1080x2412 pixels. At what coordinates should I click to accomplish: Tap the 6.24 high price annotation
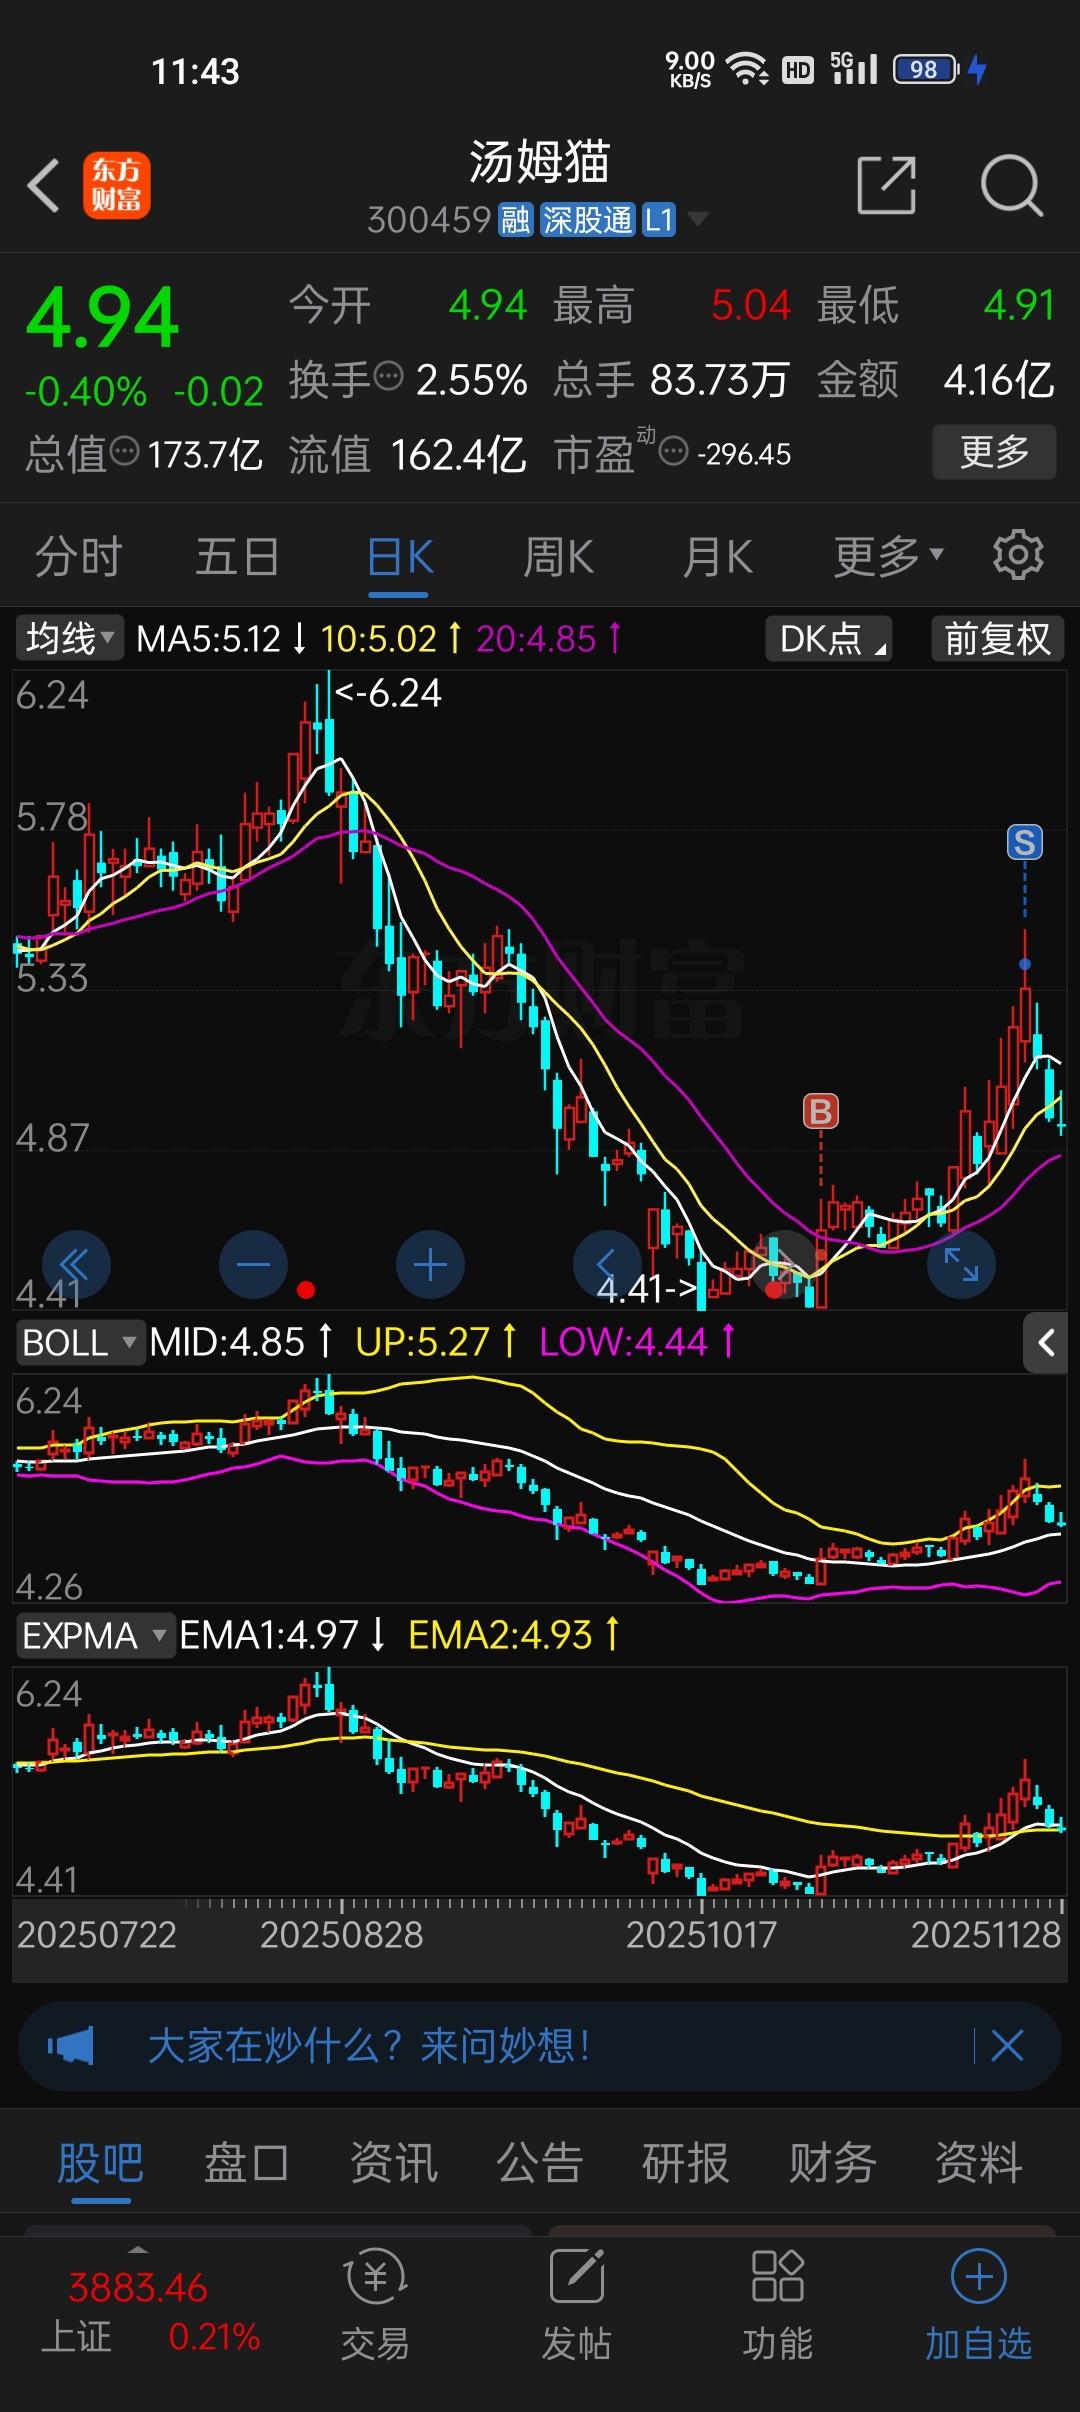tap(390, 693)
